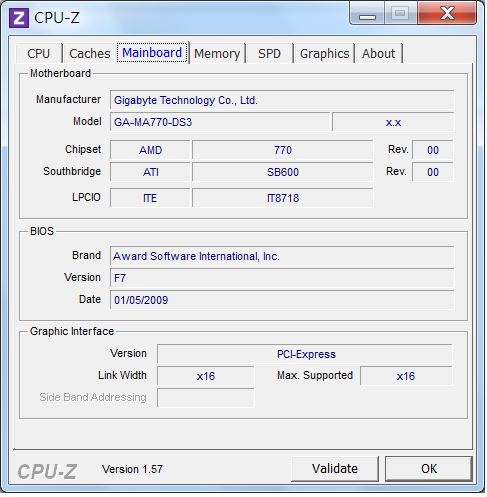
Task: Click the Manufacturer field Gigabyte Technology Co., Ltd.
Action: click(282, 100)
